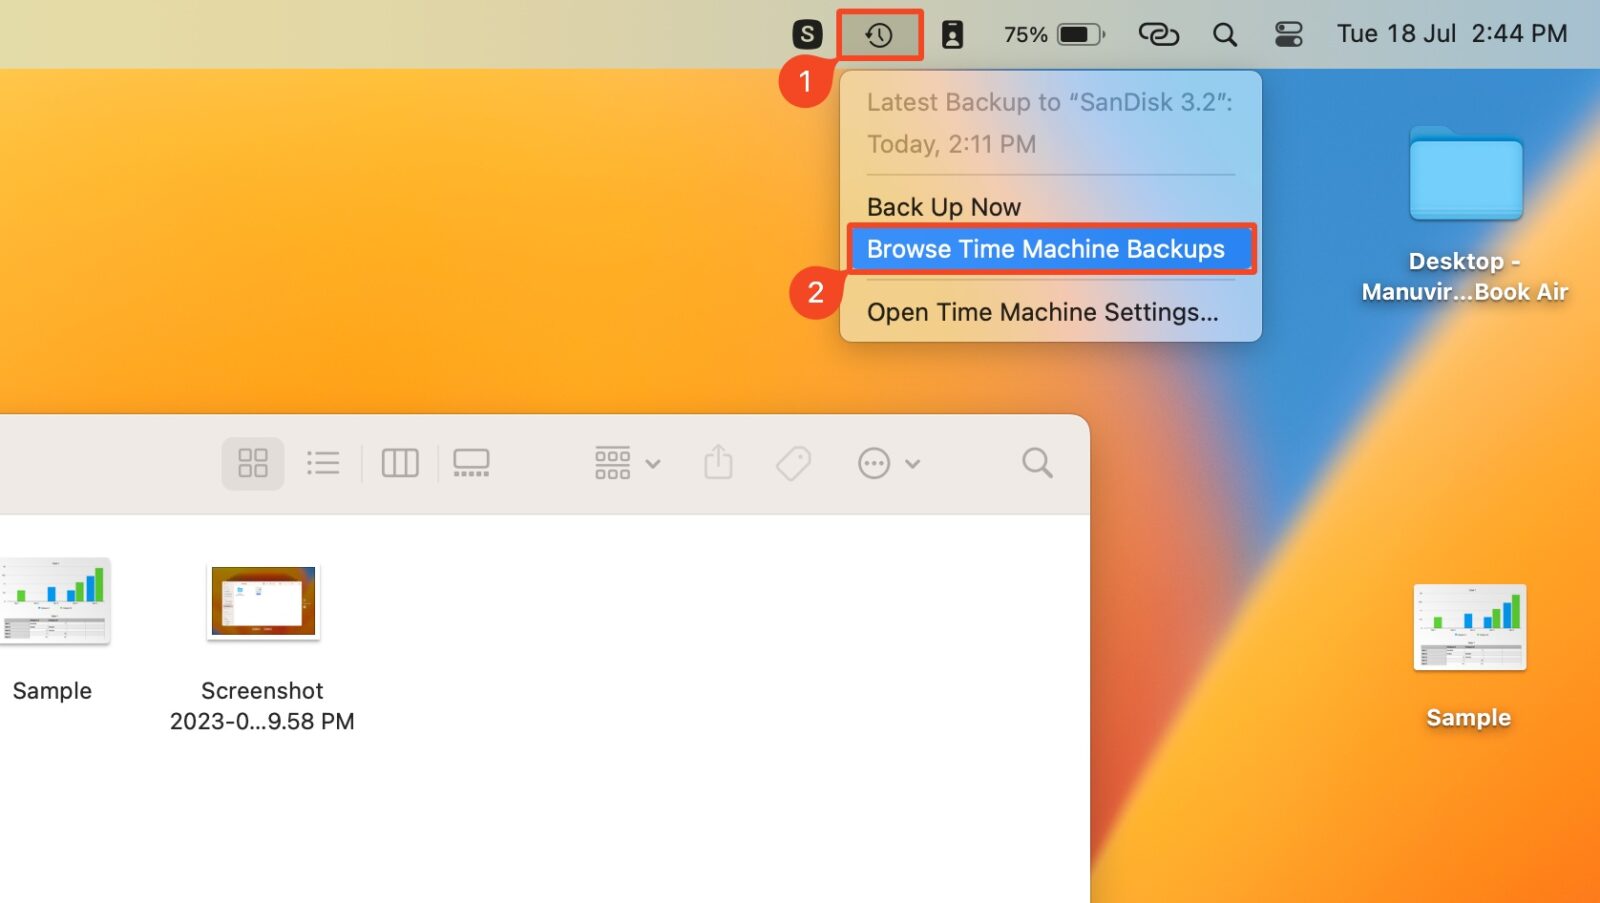This screenshot has height=903, width=1600.
Task: Click the S app icon in menu bar
Action: 806,33
